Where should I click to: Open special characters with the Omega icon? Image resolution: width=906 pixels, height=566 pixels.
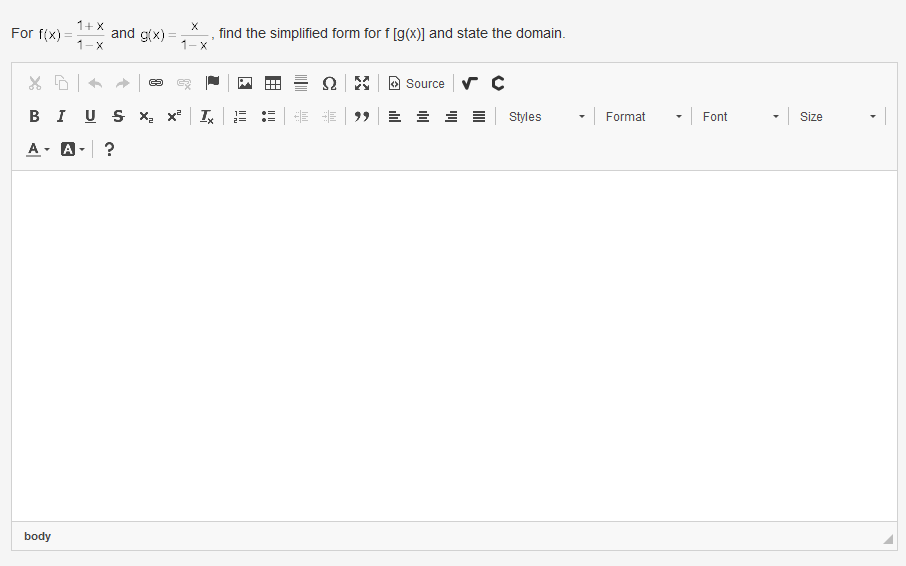point(329,83)
